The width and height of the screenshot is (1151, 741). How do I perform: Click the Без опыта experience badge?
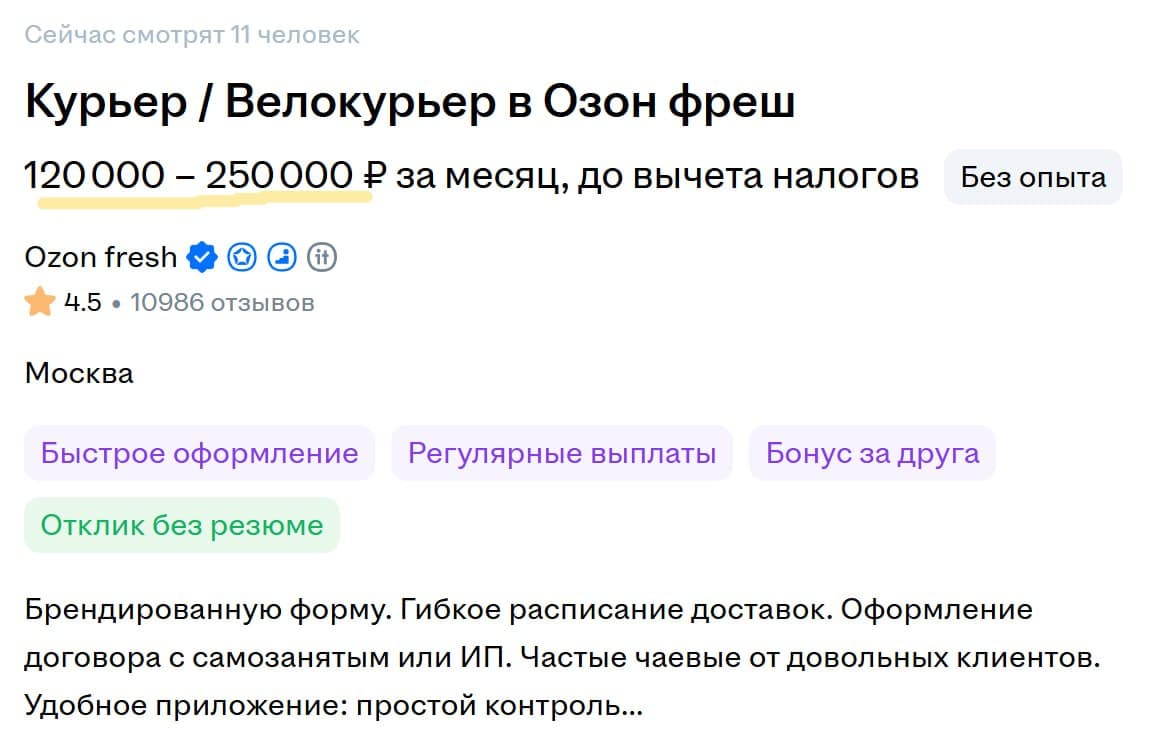tap(1033, 178)
